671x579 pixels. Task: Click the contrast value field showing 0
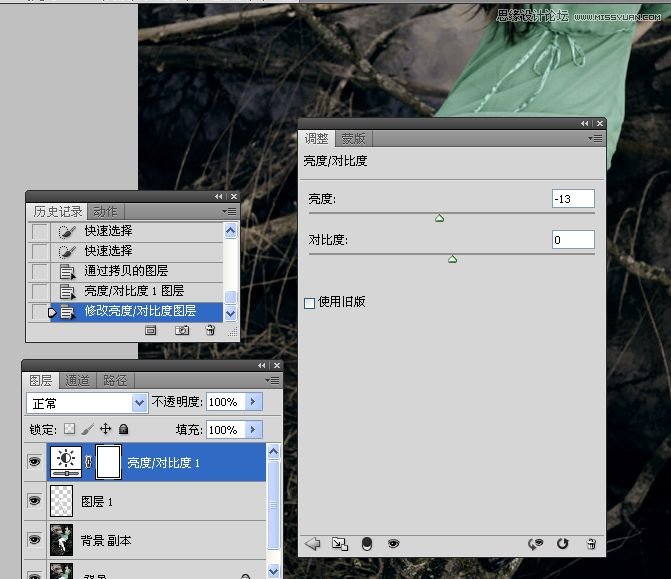point(573,240)
